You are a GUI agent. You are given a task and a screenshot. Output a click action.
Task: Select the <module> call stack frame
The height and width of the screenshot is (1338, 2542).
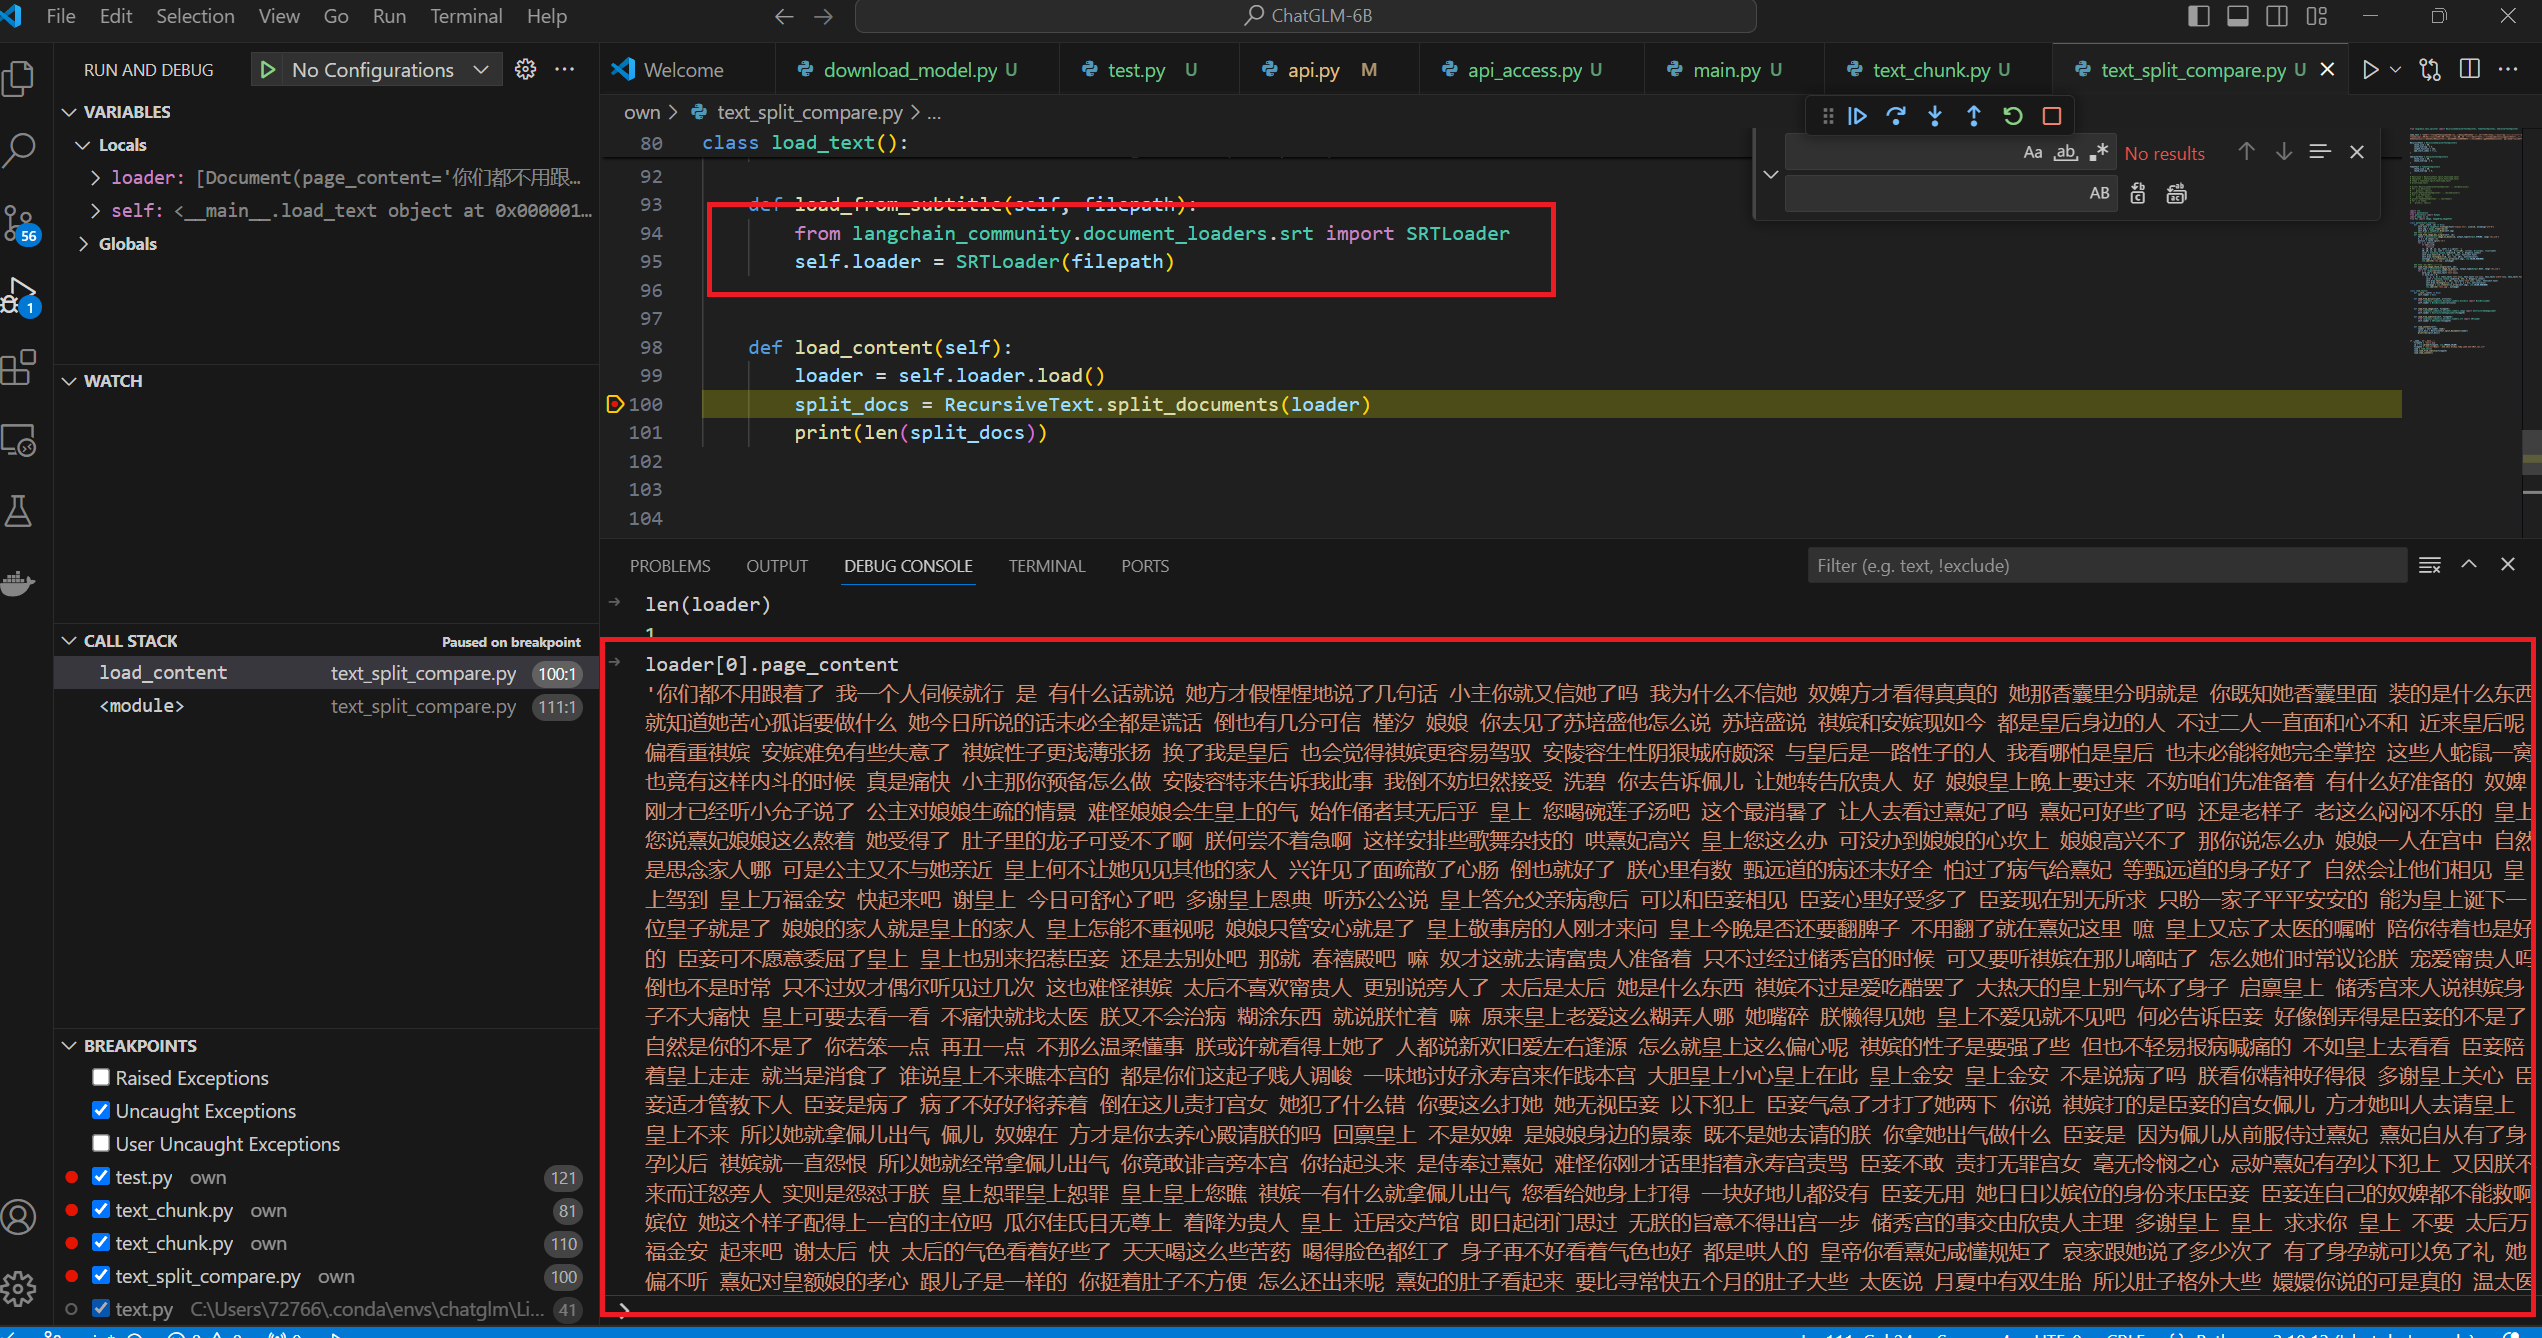click(141, 706)
